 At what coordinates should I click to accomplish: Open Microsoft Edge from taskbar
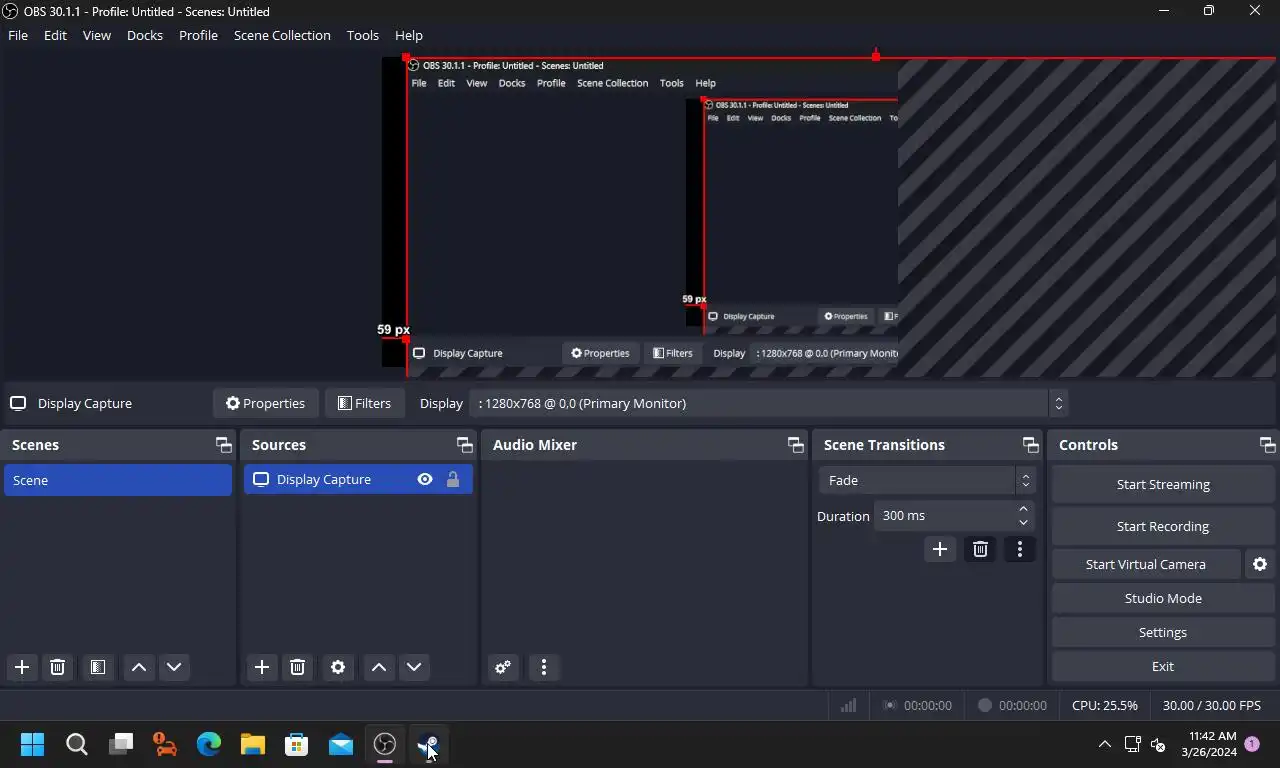(x=209, y=744)
